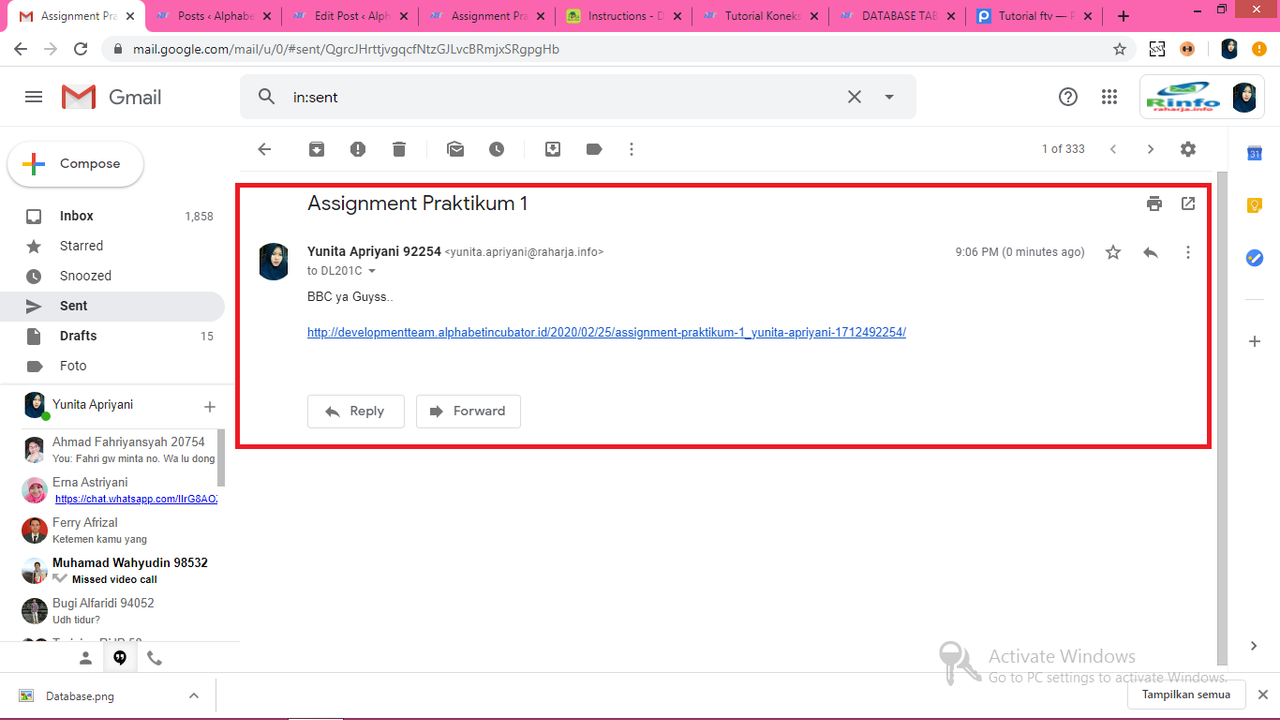Open Database.png downloaded file
1280x720 pixels.
click(x=80, y=696)
